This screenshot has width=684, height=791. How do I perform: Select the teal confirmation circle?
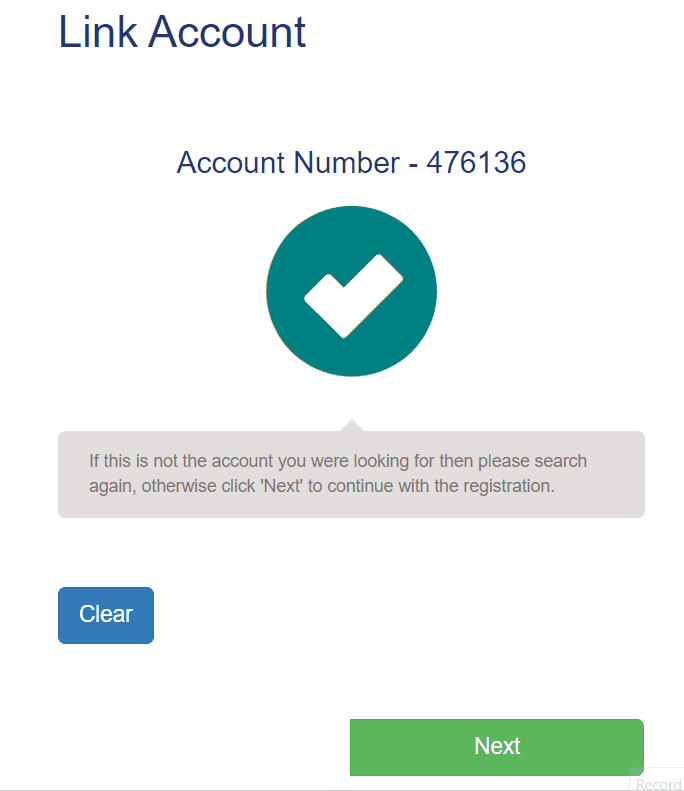[352, 291]
